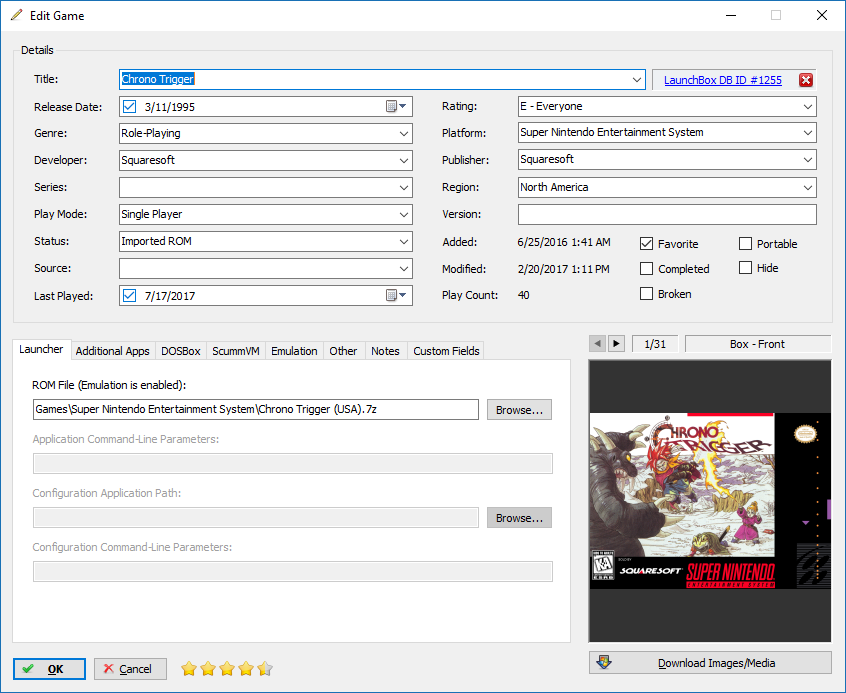
Task: Open the LaunchBox DB ID #1255 link
Action: 722,80
